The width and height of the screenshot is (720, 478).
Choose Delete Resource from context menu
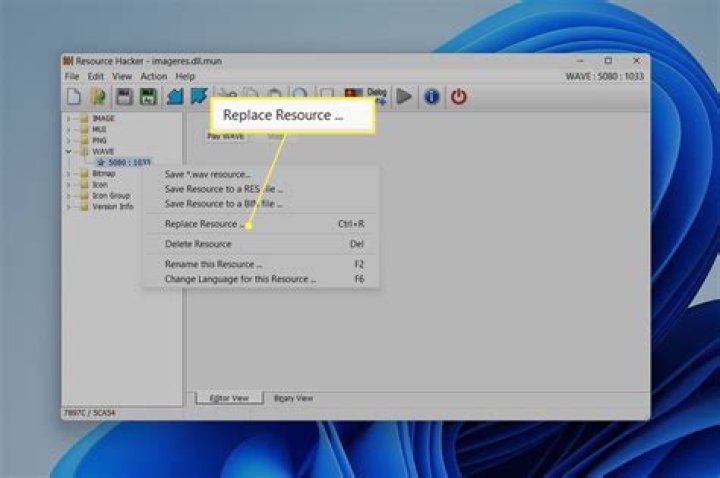point(198,244)
